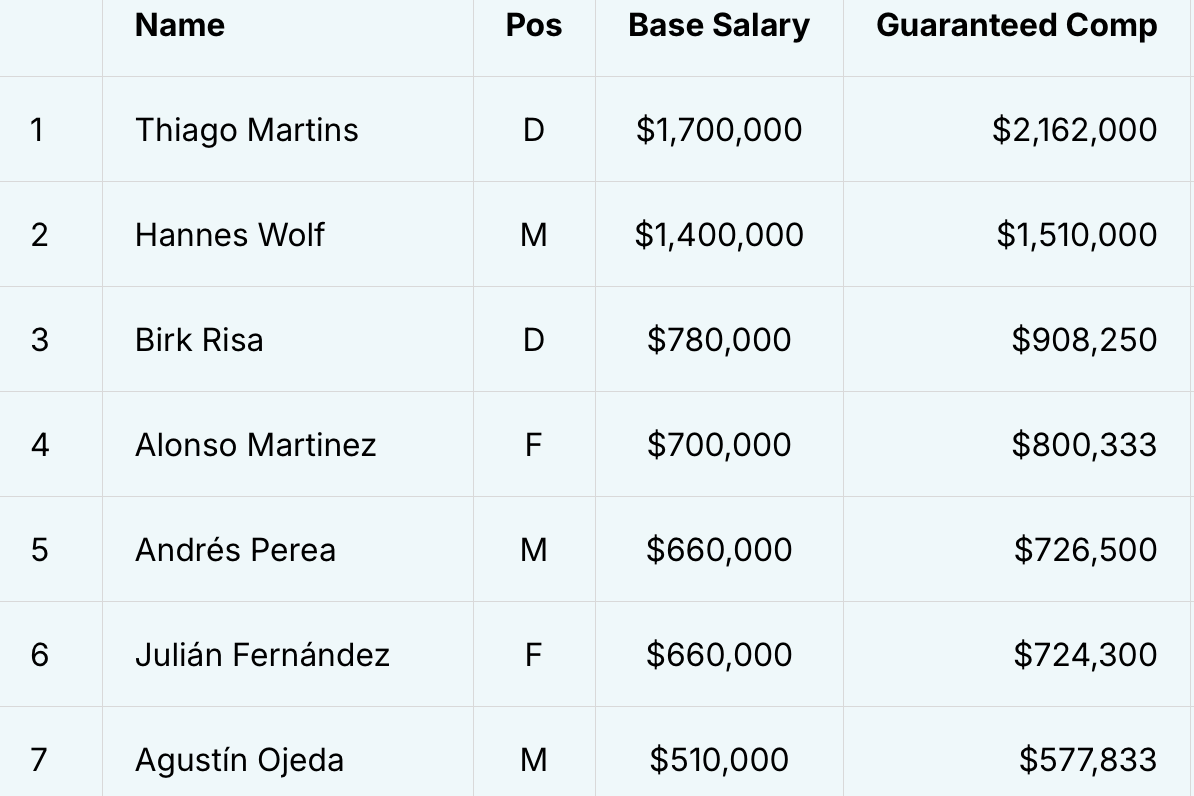The height and width of the screenshot is (796, 1194).
Task: Click the $2,162,000 guaranteed comp cell
Action: click(1074, 130)
